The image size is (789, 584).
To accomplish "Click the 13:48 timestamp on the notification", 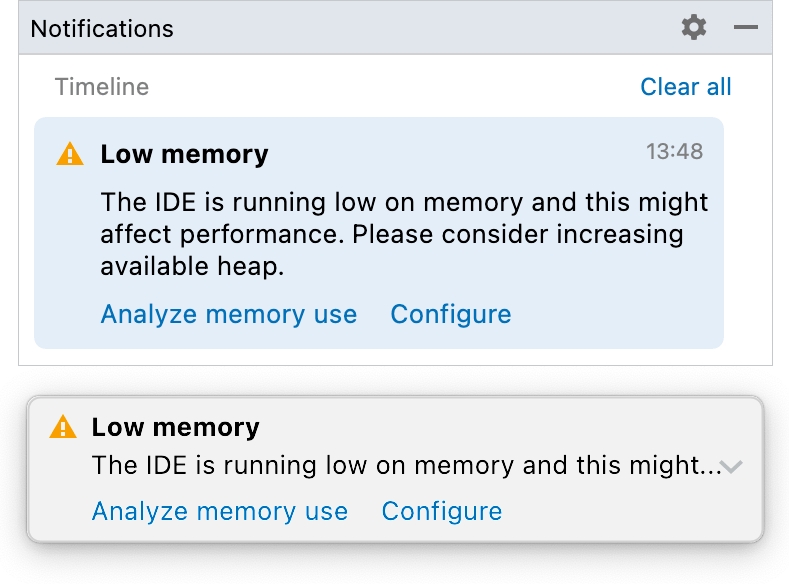I will coord(674,151).
